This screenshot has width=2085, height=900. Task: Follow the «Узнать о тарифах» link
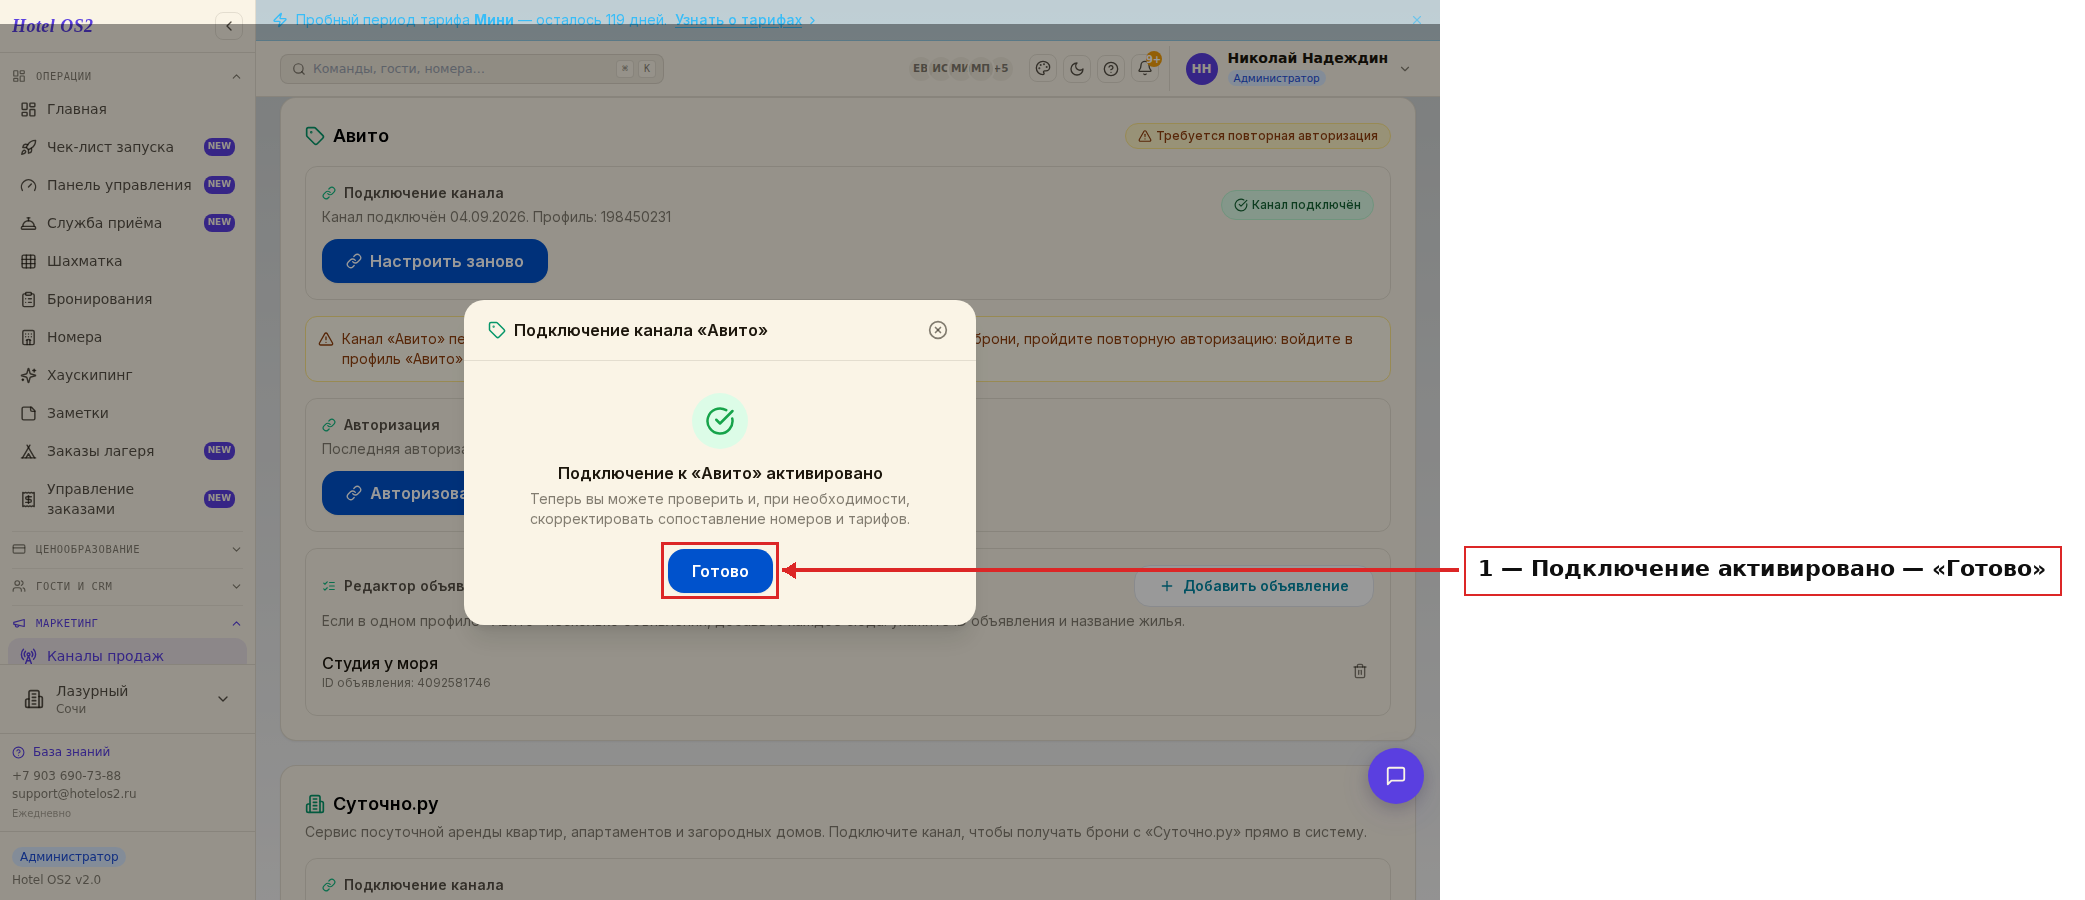click(x=738, y=20)
